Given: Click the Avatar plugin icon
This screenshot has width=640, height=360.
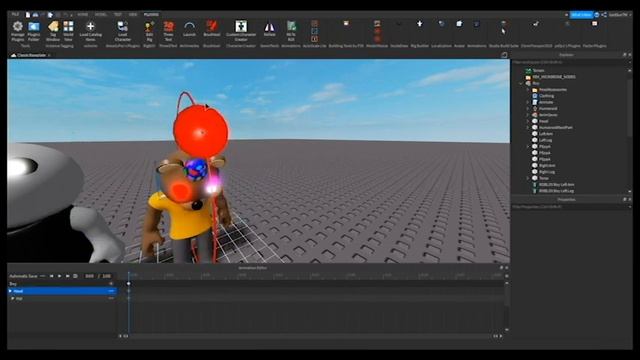Looking at the screenshot, I should tap(459, 24).
